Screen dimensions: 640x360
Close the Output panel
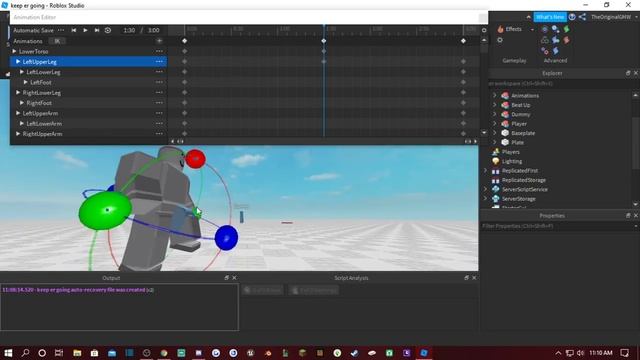click(234, 278)
